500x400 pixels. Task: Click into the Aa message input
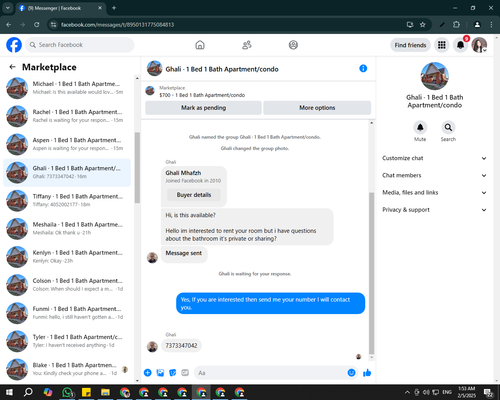point(271,373)
